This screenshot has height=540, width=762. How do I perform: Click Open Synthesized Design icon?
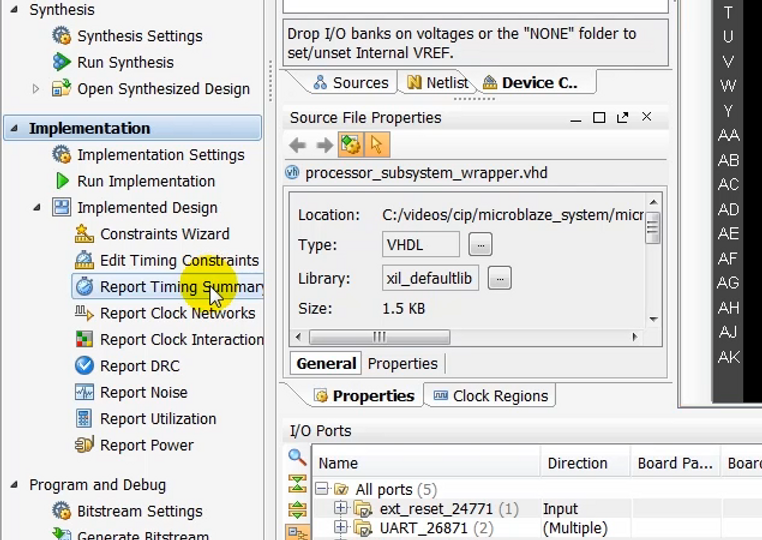pos(61,88)
